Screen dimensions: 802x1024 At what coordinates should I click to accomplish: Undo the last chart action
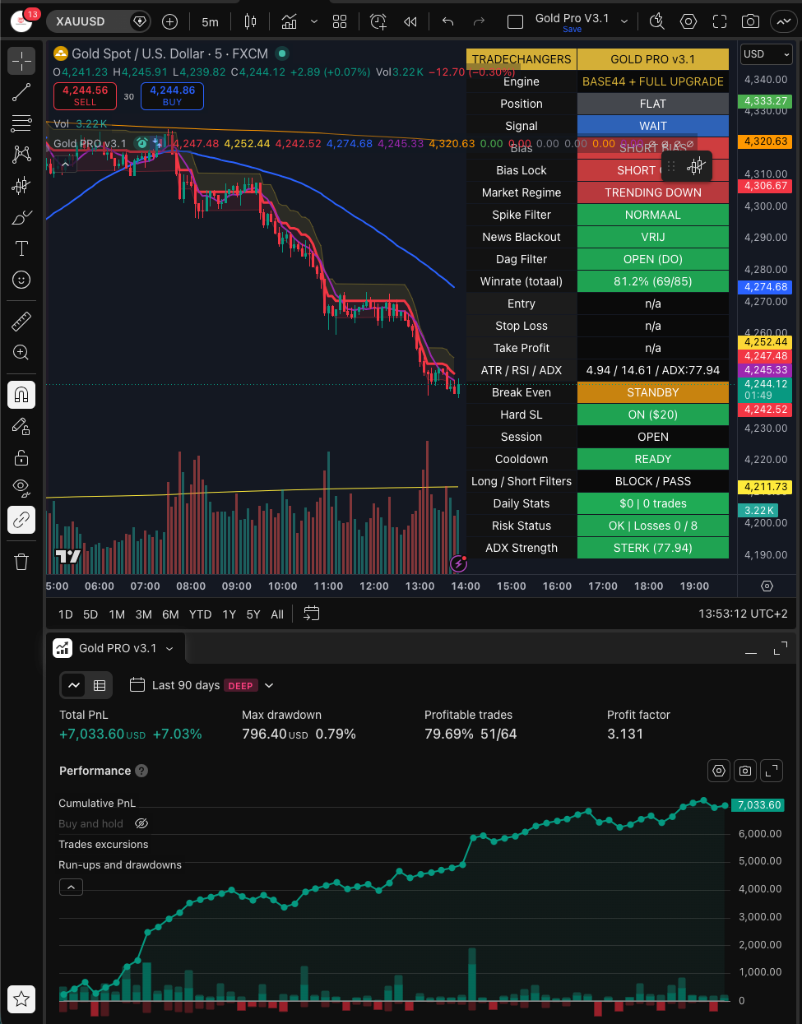[447, 22]
